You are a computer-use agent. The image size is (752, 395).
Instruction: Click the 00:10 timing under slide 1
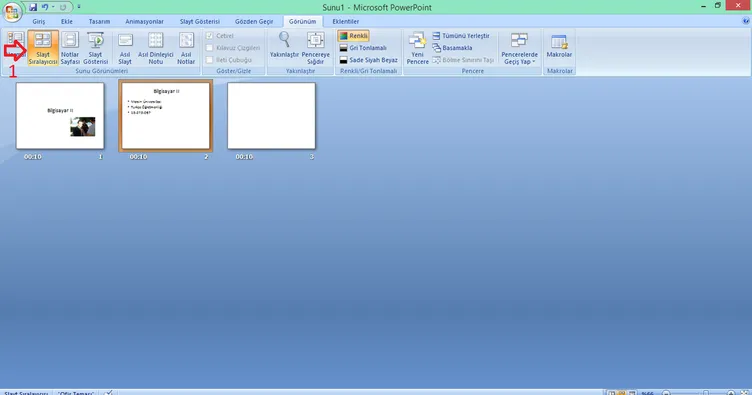click(x=33, y=157)
